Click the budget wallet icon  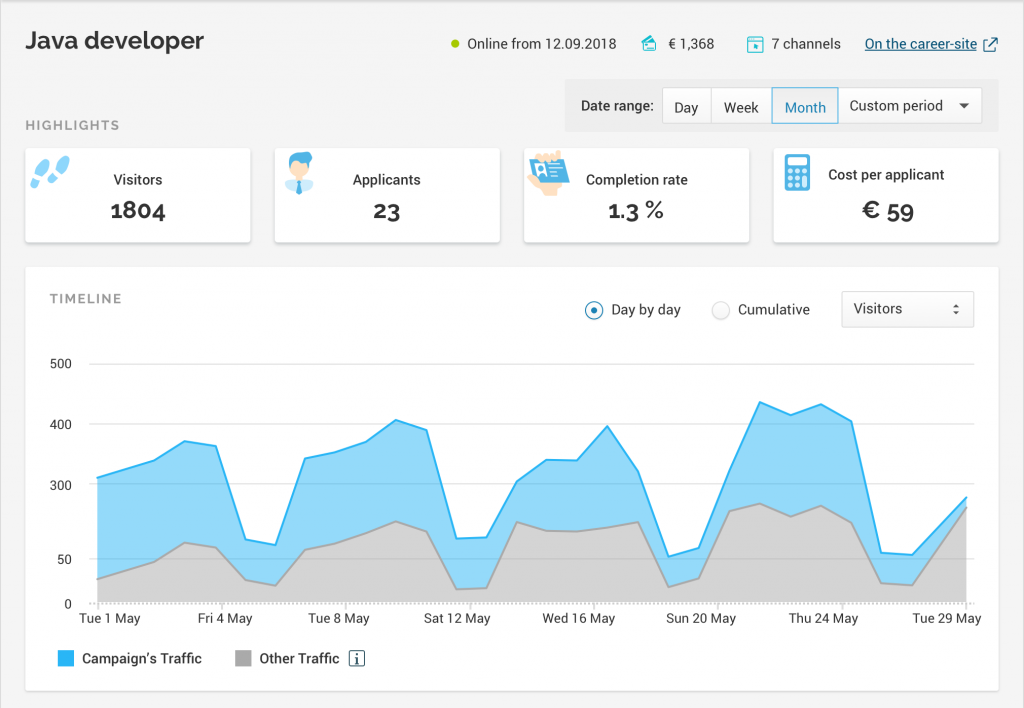pos(649,44)
